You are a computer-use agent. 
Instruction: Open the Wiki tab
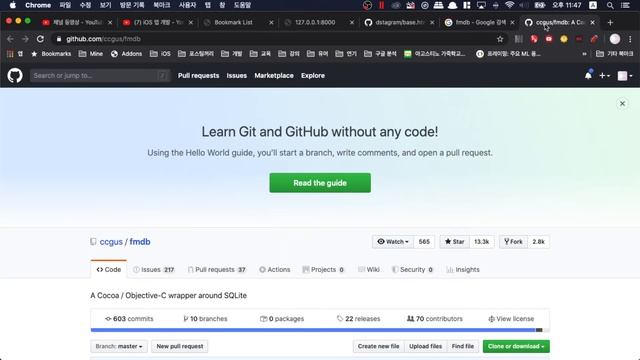click(x=369, y=269)
